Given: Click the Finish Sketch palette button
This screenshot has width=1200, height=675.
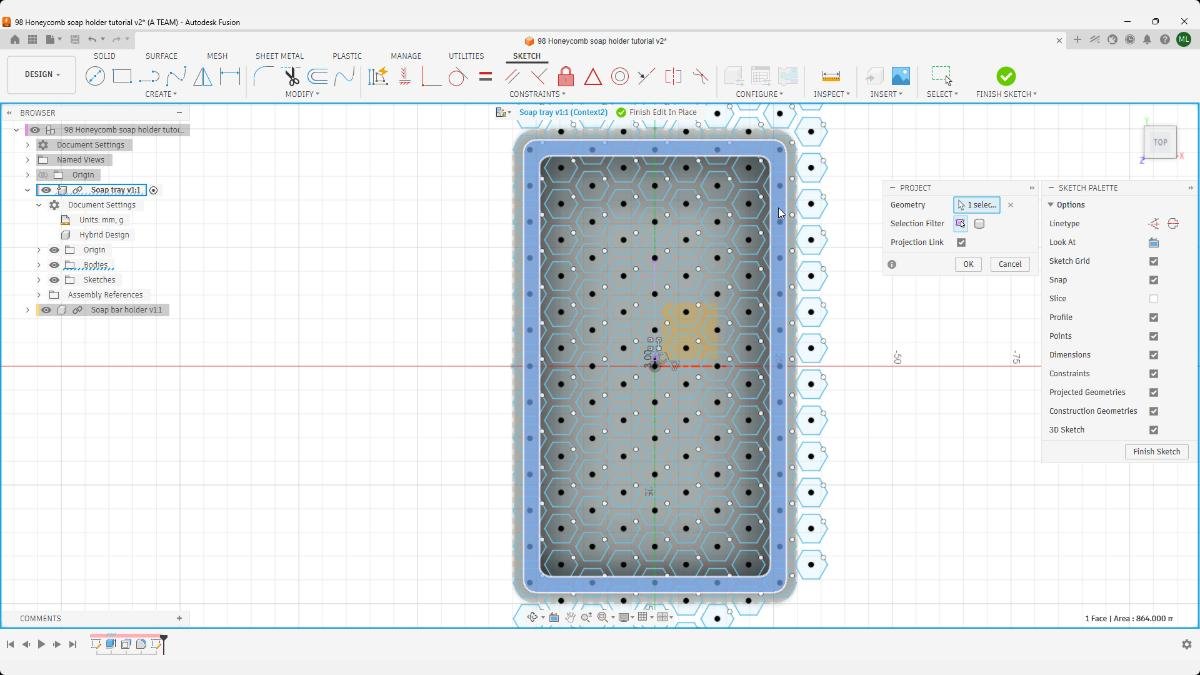Looking at the screenshot, I should point(1156,452).
